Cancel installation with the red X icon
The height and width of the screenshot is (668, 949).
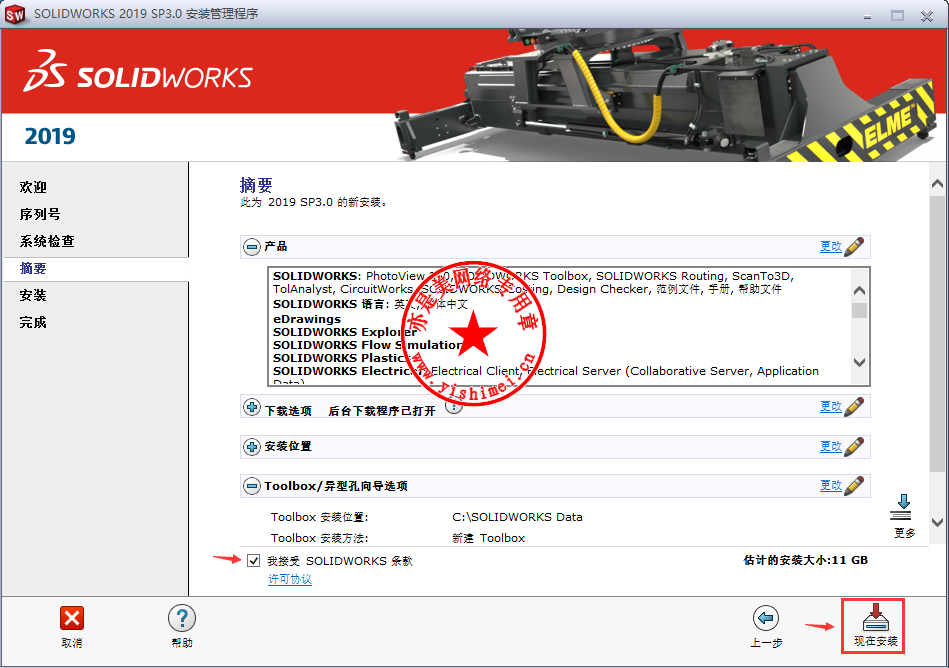click(72, 618)
